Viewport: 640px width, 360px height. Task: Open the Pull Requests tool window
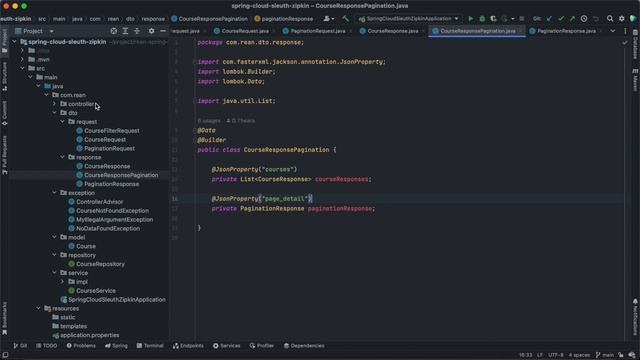click(x=4, y=155)
